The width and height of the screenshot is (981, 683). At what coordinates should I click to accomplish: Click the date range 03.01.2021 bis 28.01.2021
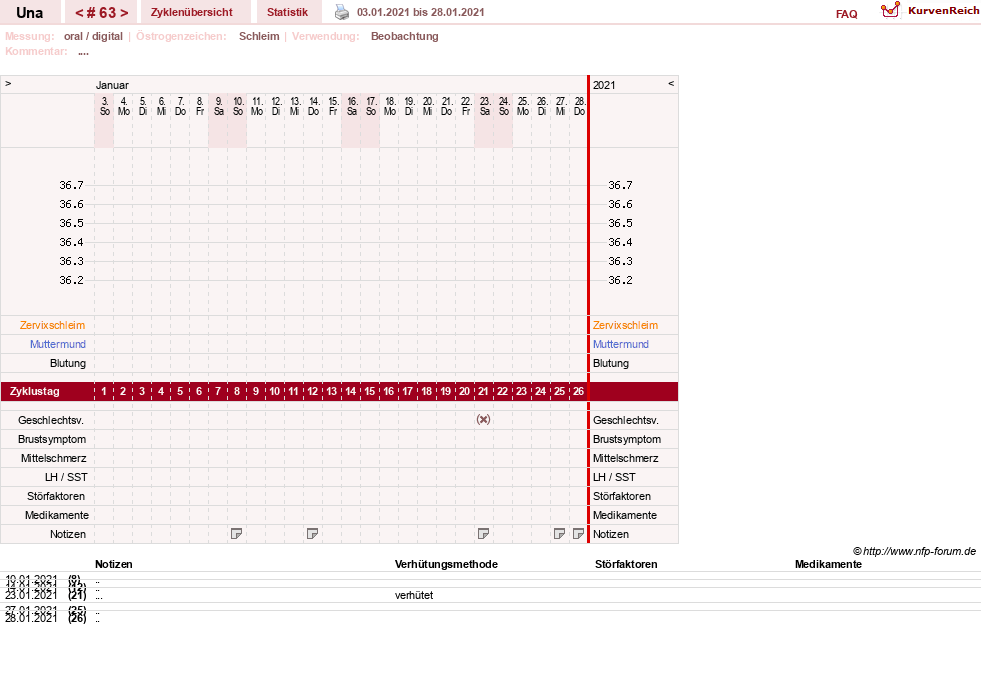coord(420,12)
